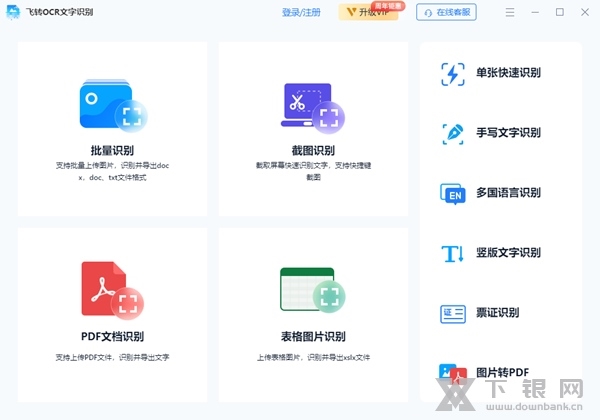This screenshot has width=600, height=420.
Task: Open 手写文字识别 from the side list
Action: point(508,133)
